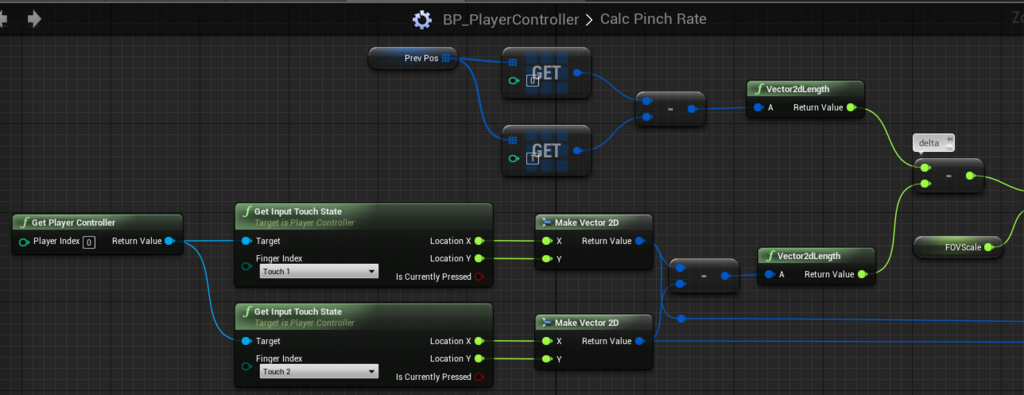Click Finger Index pin of Touch 2 node
Image resolution: width=1024 pixels, height=395 pixels.
point(247,366)
